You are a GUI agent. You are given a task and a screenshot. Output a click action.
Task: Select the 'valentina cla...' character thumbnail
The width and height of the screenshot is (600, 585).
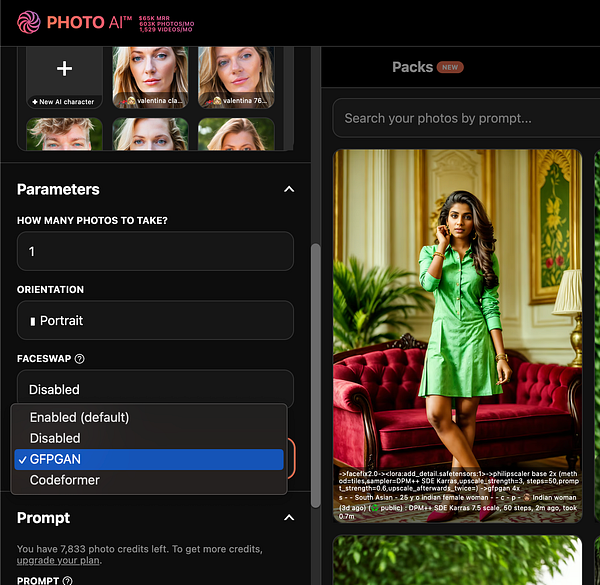[150, 78]
